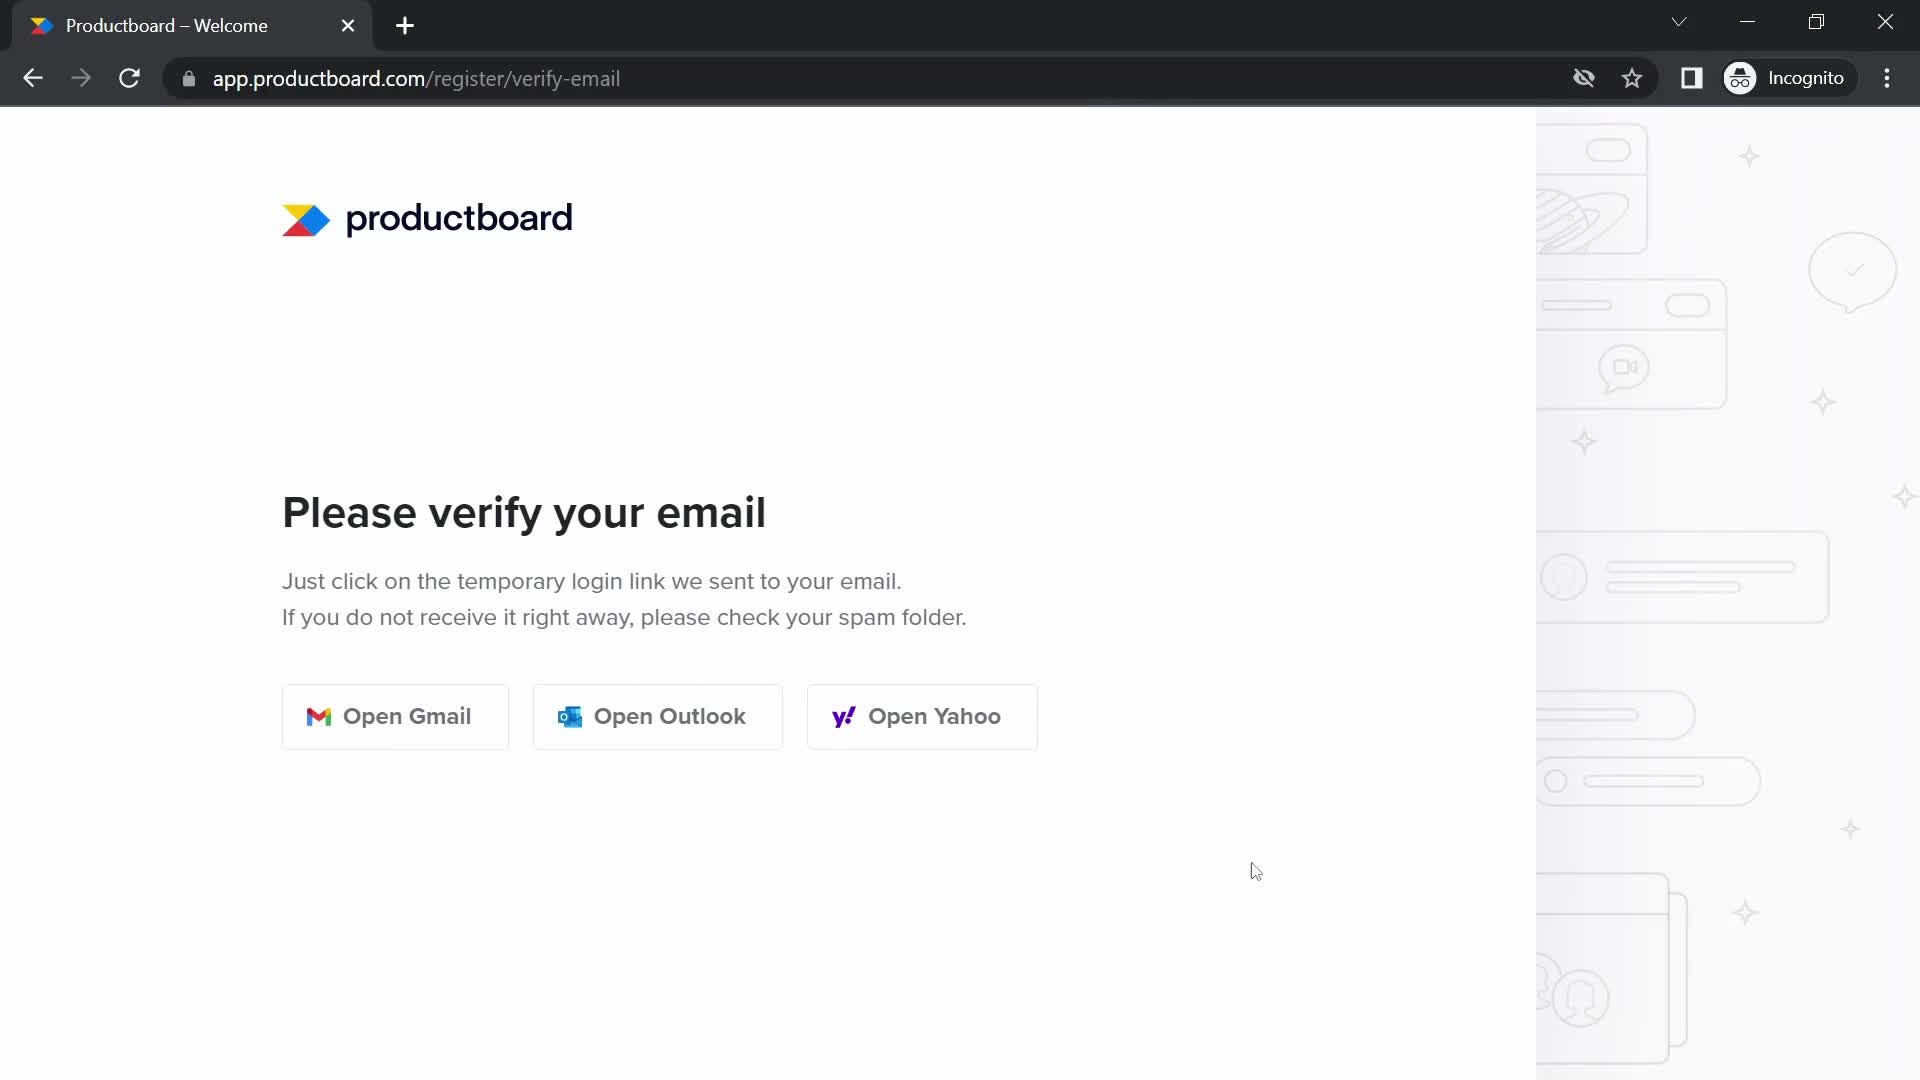This screenshot has height=1080, width=1920.
Task: Restore down the browser window
Action: pos(1817,22)
